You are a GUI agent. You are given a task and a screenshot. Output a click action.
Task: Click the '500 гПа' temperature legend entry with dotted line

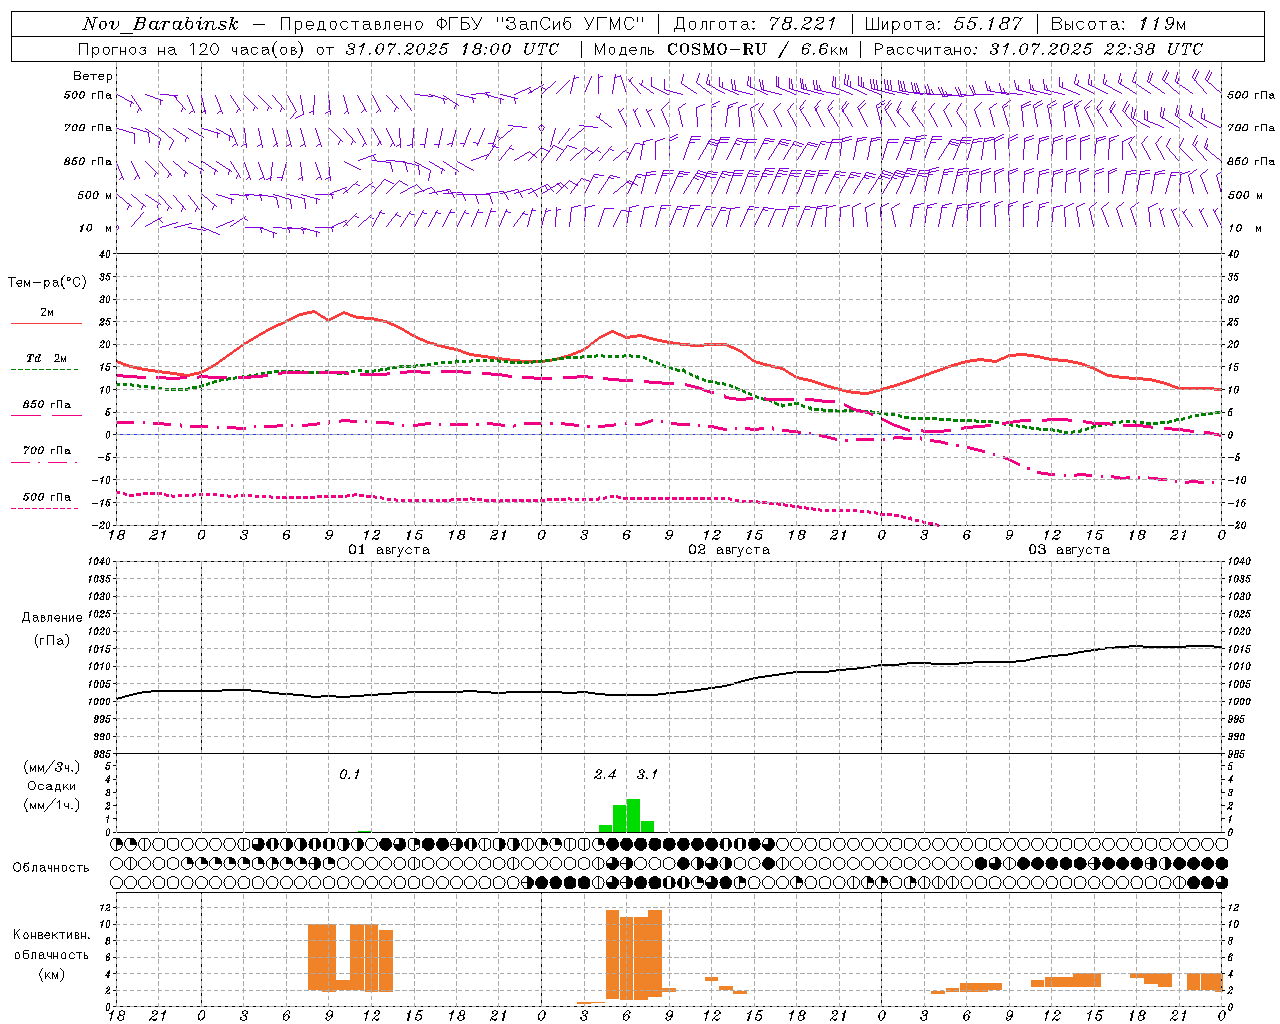(x=47, y=497)
